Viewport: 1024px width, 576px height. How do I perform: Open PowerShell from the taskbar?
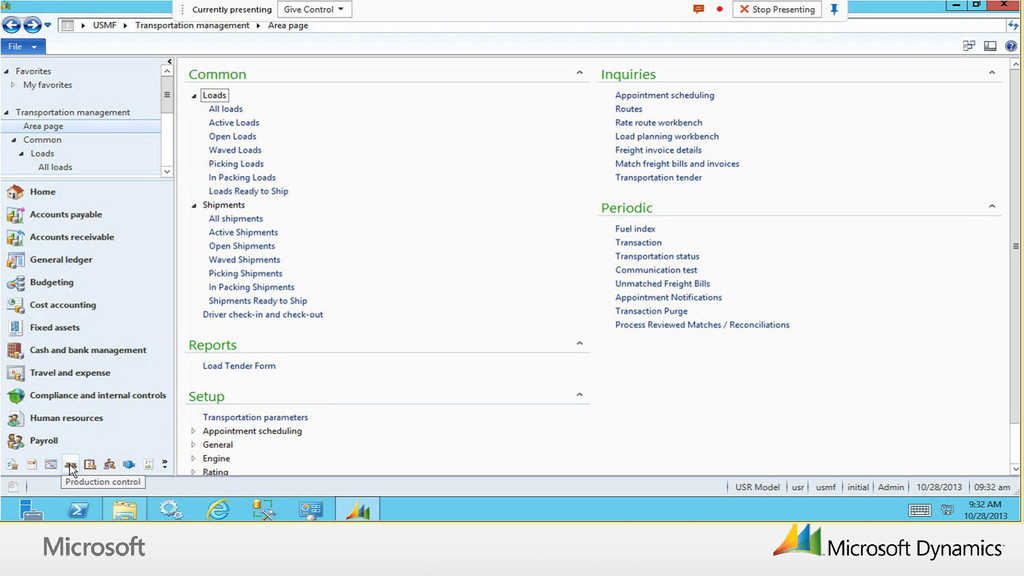[x=78, y=509]
